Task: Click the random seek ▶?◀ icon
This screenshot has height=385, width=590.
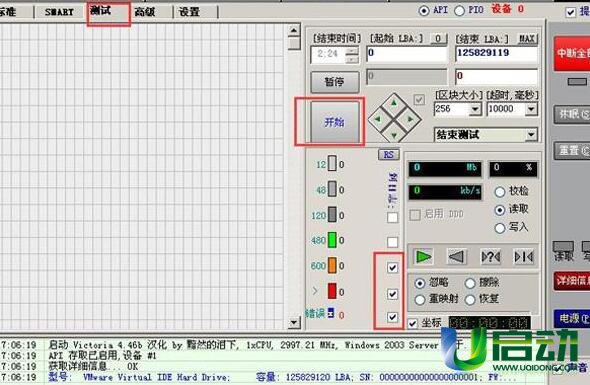Action: 491,257
